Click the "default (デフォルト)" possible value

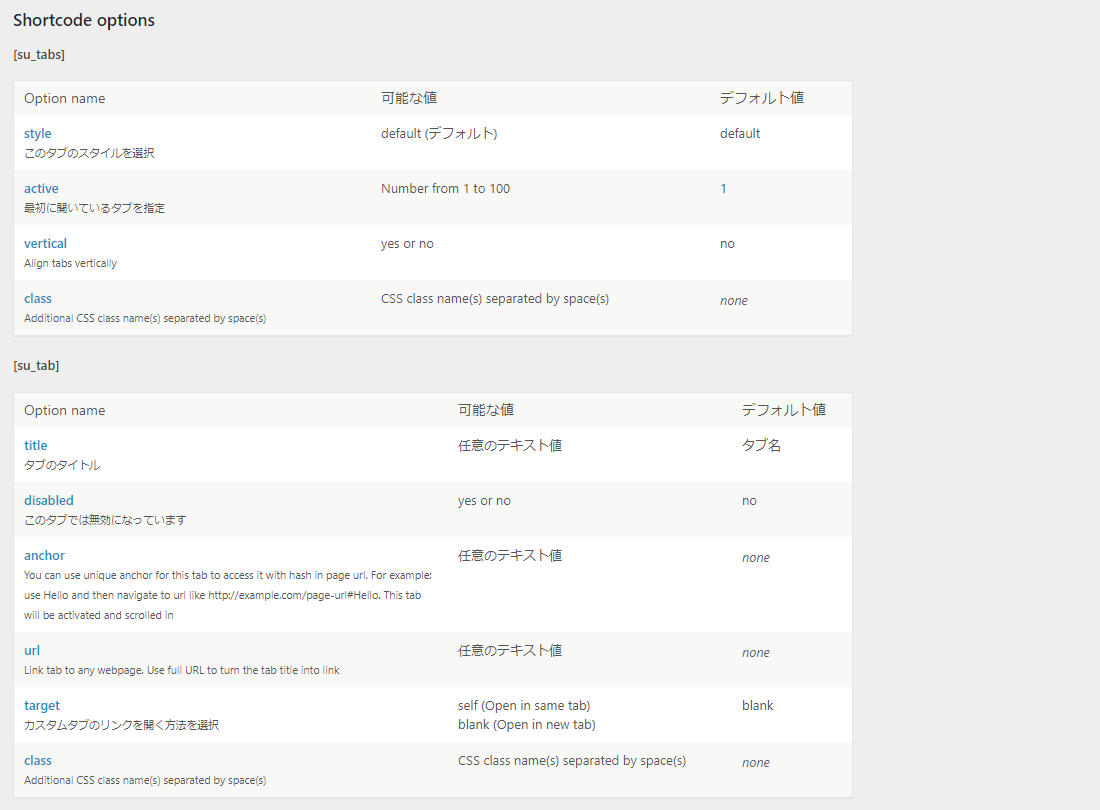439,133
